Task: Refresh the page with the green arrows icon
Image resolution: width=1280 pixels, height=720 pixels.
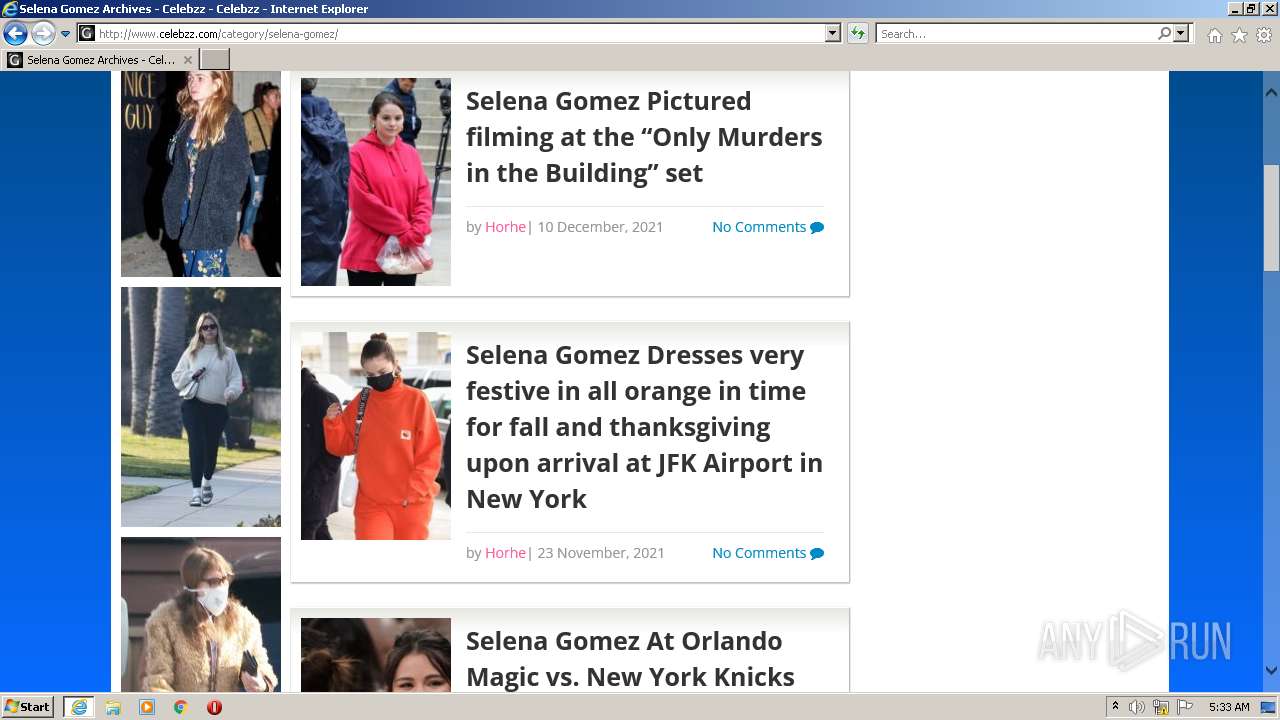Action: click(857, 34)
